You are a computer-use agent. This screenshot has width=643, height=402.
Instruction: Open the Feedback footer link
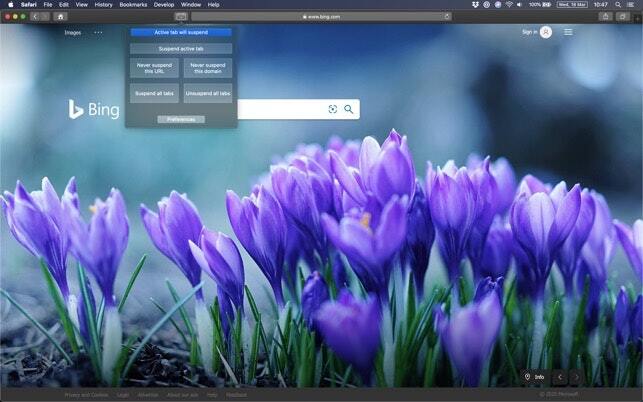(x=237, y=395)
